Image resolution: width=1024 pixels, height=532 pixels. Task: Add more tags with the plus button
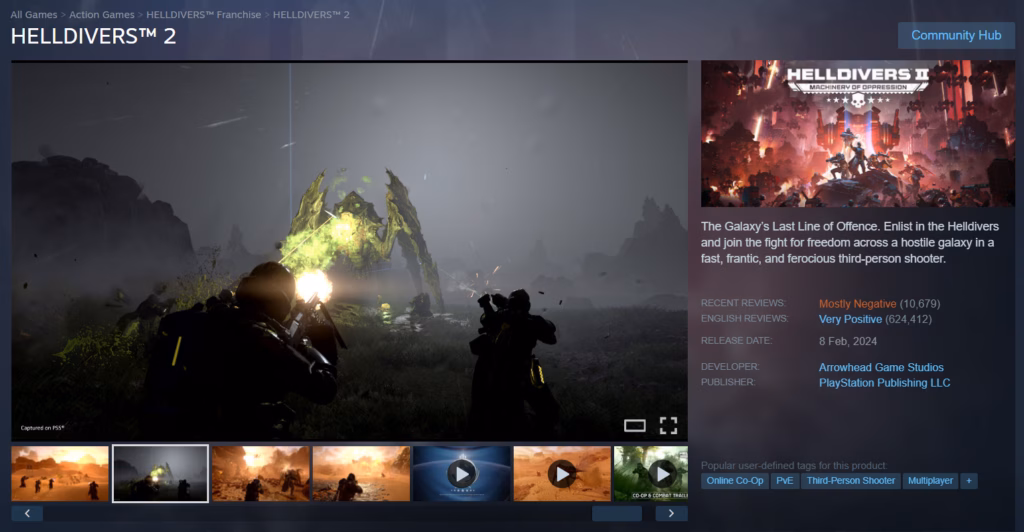point(968,480)
